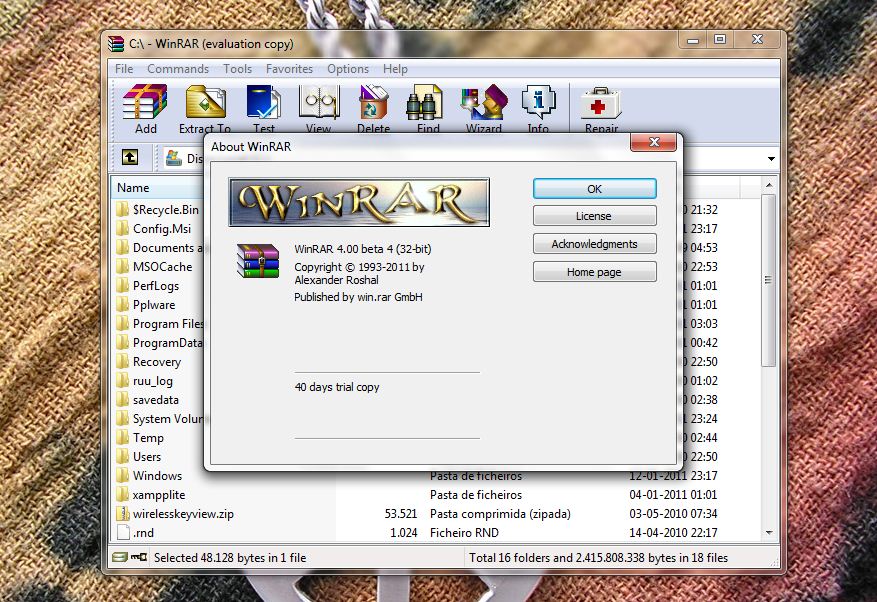The width and height of the screenshot is (877, 602).
Task: Click the '40 days trial copy' text
Action: [x=337, y=387]
